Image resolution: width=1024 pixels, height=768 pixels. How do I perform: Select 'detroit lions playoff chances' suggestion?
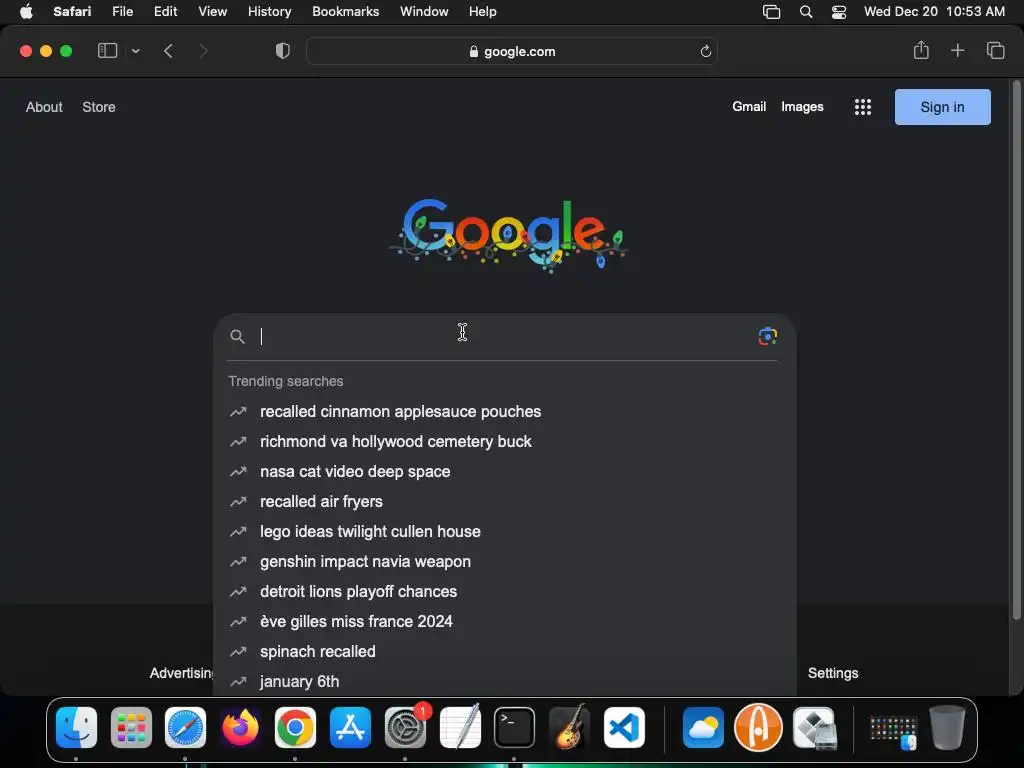504,592
